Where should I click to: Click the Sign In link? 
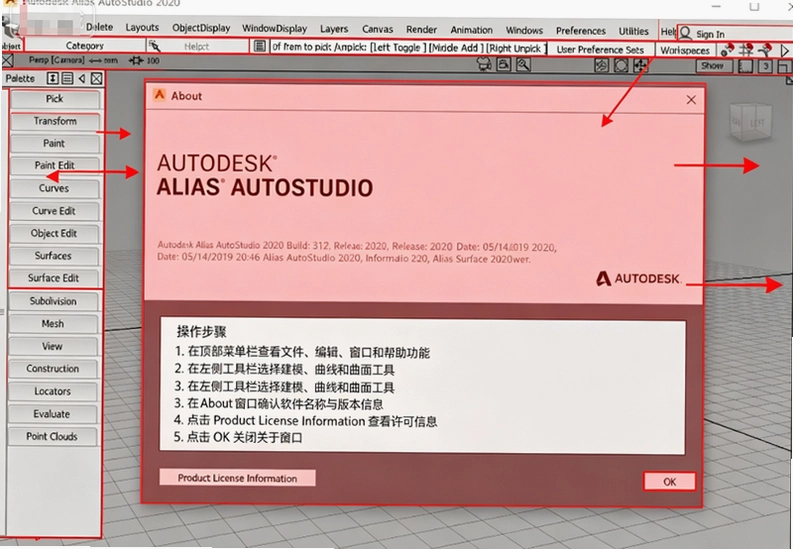710,34
